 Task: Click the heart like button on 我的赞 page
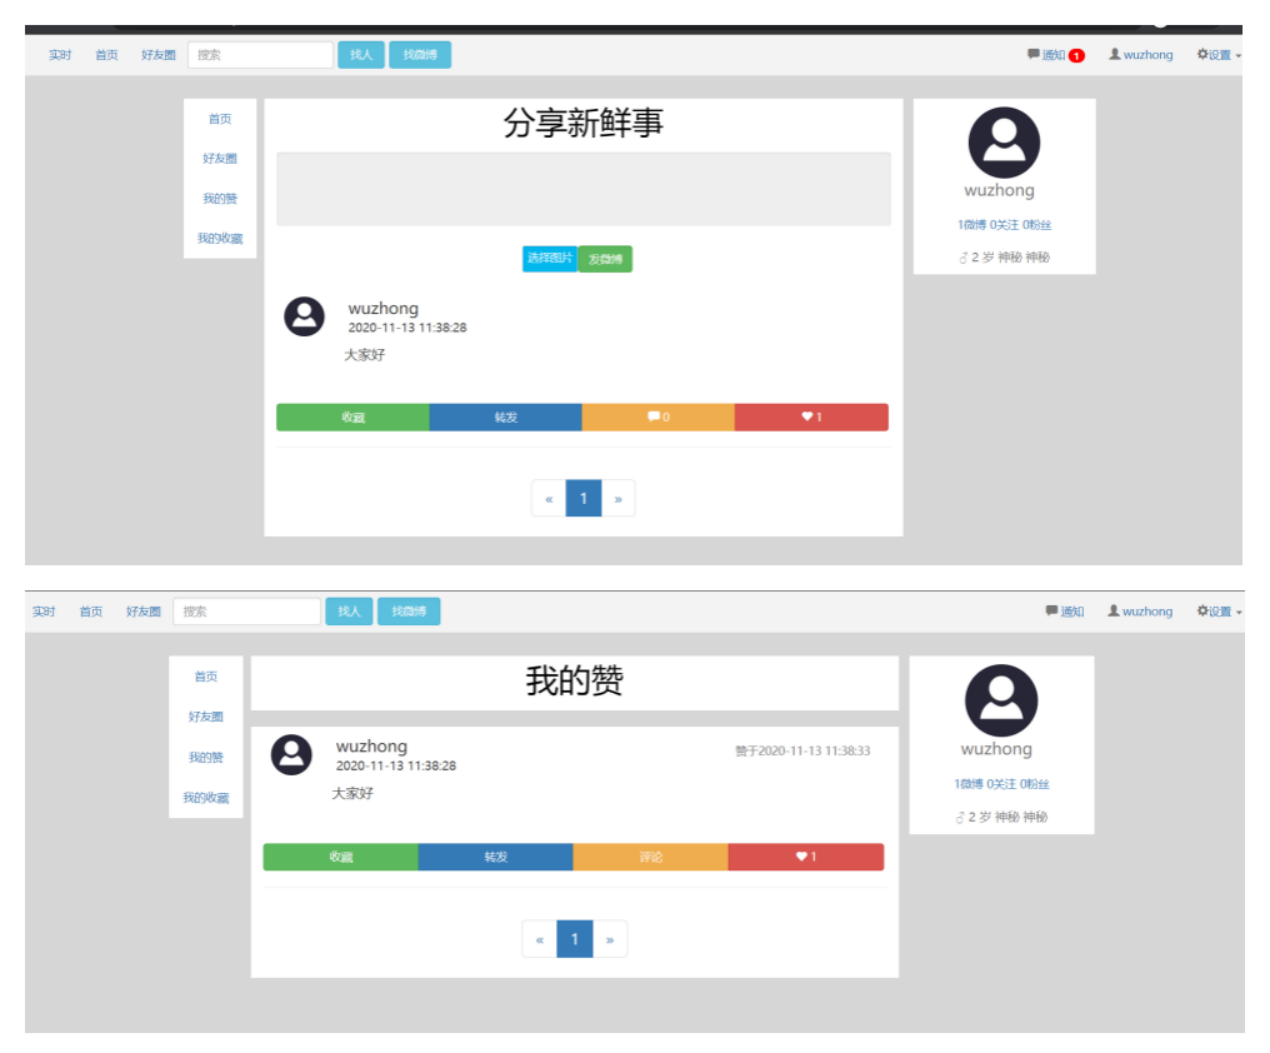[806, 857]
